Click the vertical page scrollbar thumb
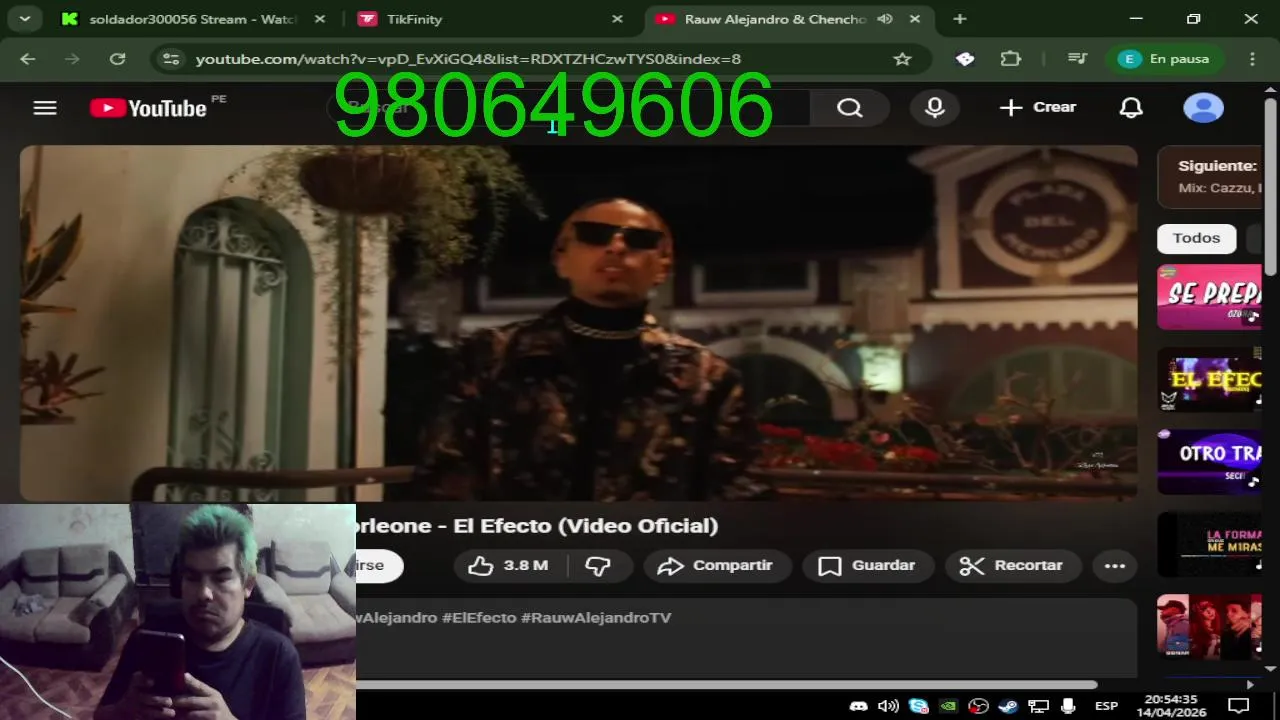 pyautogui.click(x=1271, y=185)
